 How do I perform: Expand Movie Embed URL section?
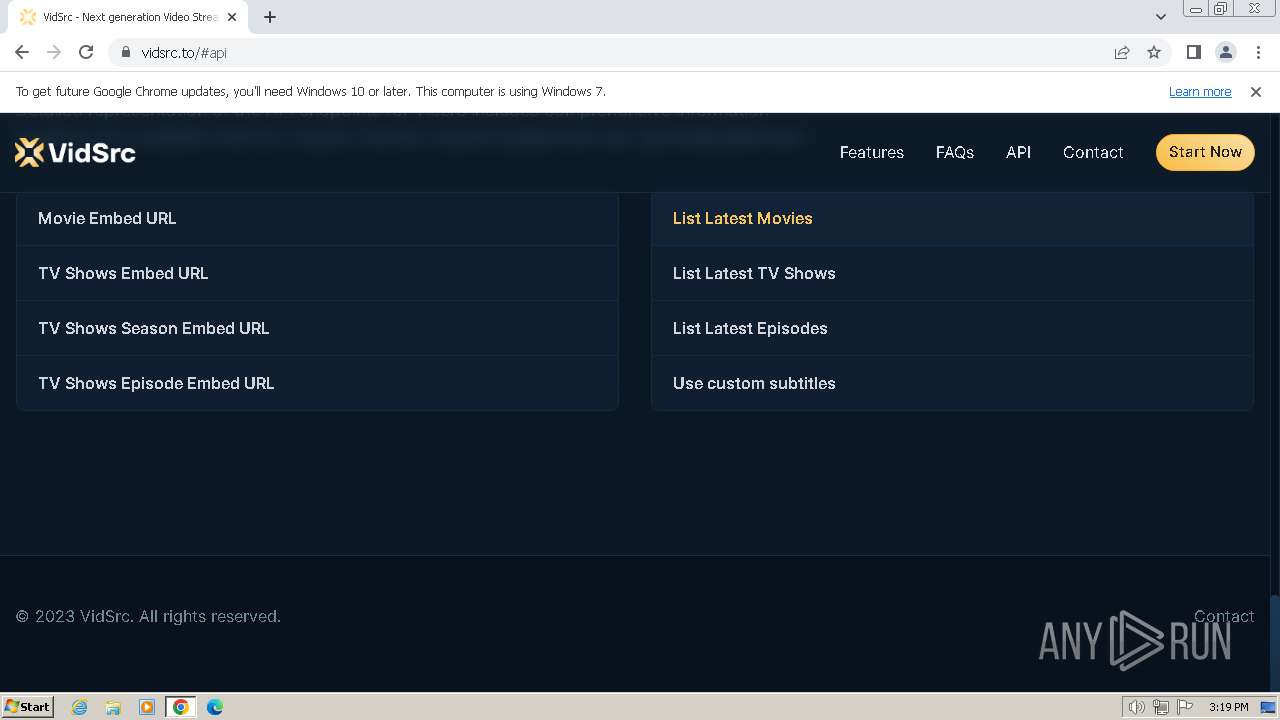point(317,218)
